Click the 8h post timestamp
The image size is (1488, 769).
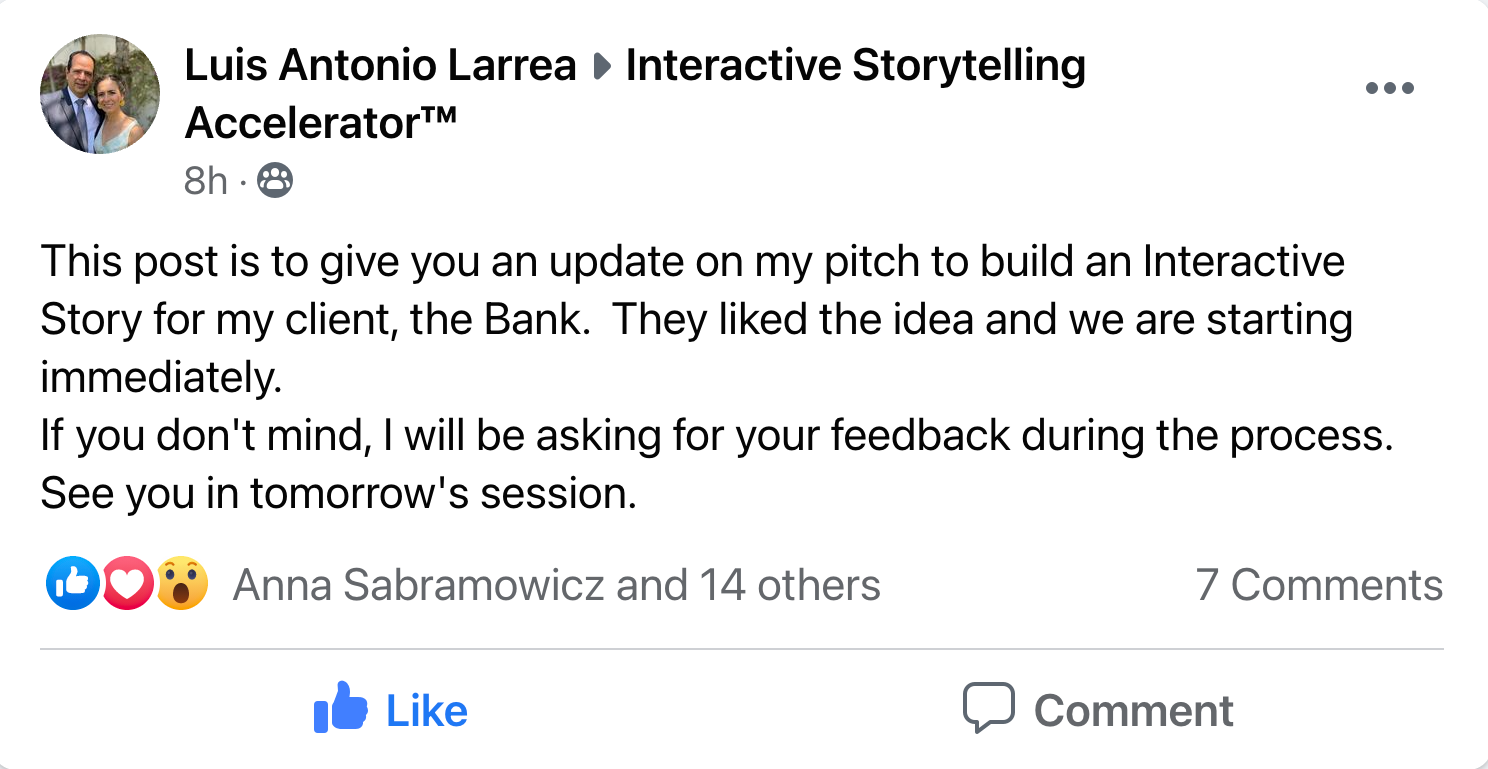tap(206, 181)
